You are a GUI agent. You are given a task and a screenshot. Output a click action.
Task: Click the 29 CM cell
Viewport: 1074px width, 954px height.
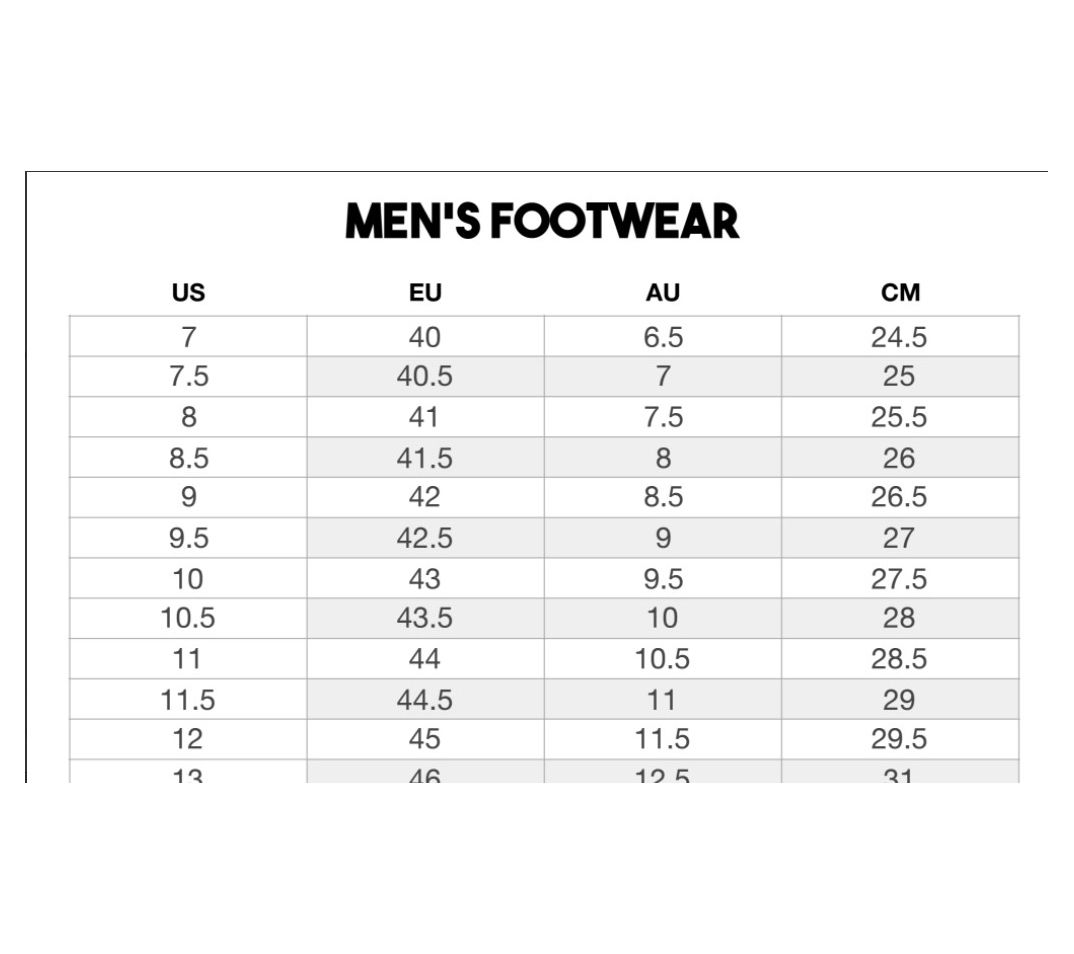click(x=899, y=700)
